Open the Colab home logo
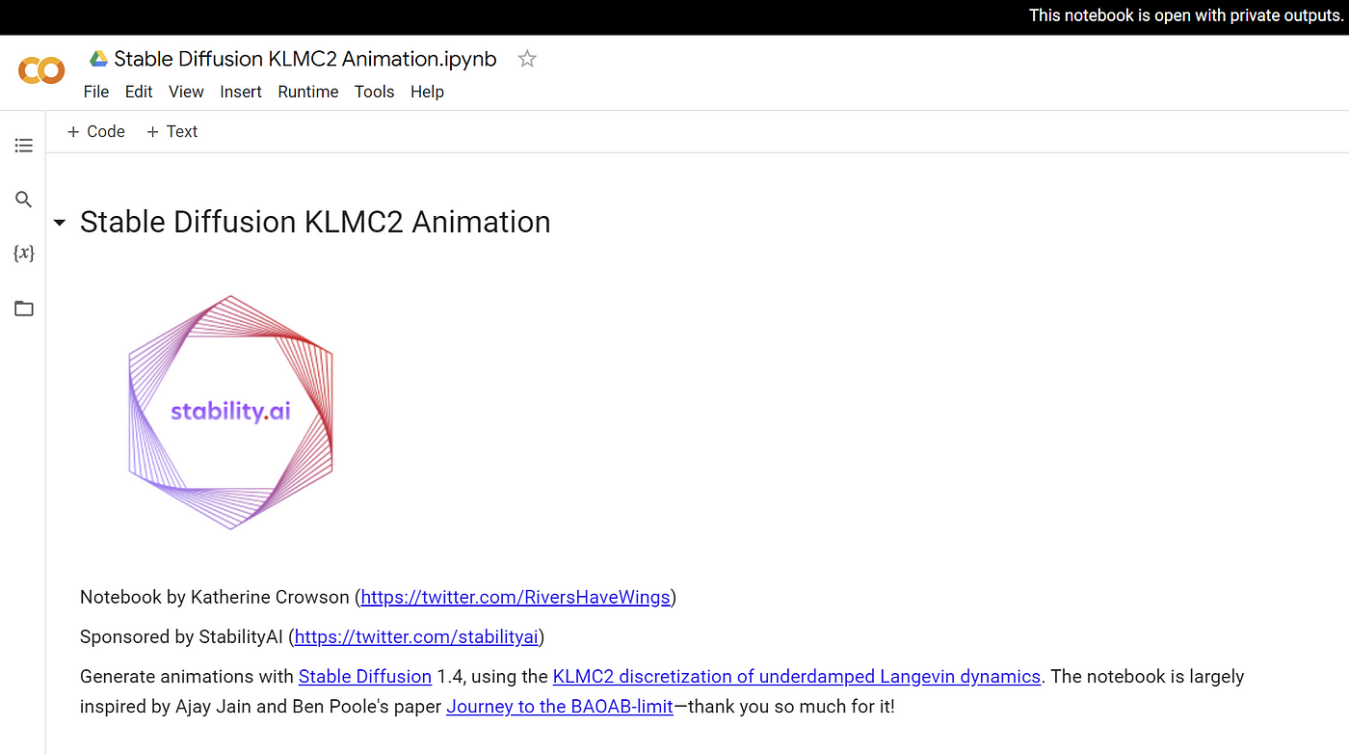The width and height of the screenshot is (1349, 754). pyautogui.click(x=41, y=71)
